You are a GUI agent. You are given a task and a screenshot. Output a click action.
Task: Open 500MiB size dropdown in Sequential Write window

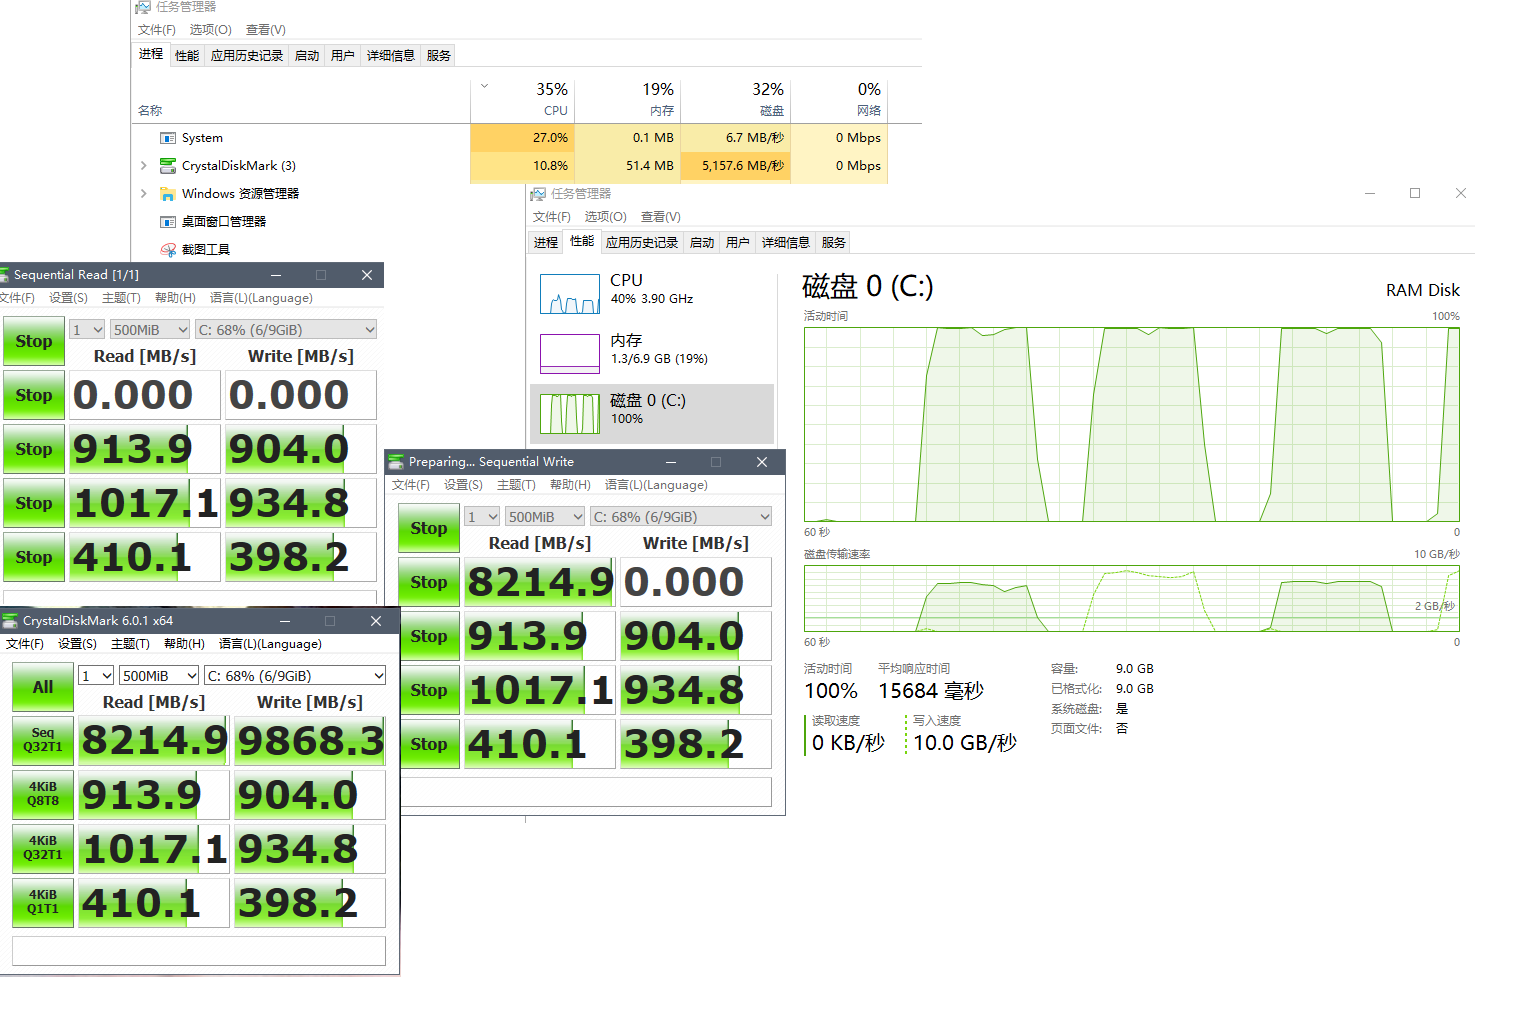(x=544, y=517)
